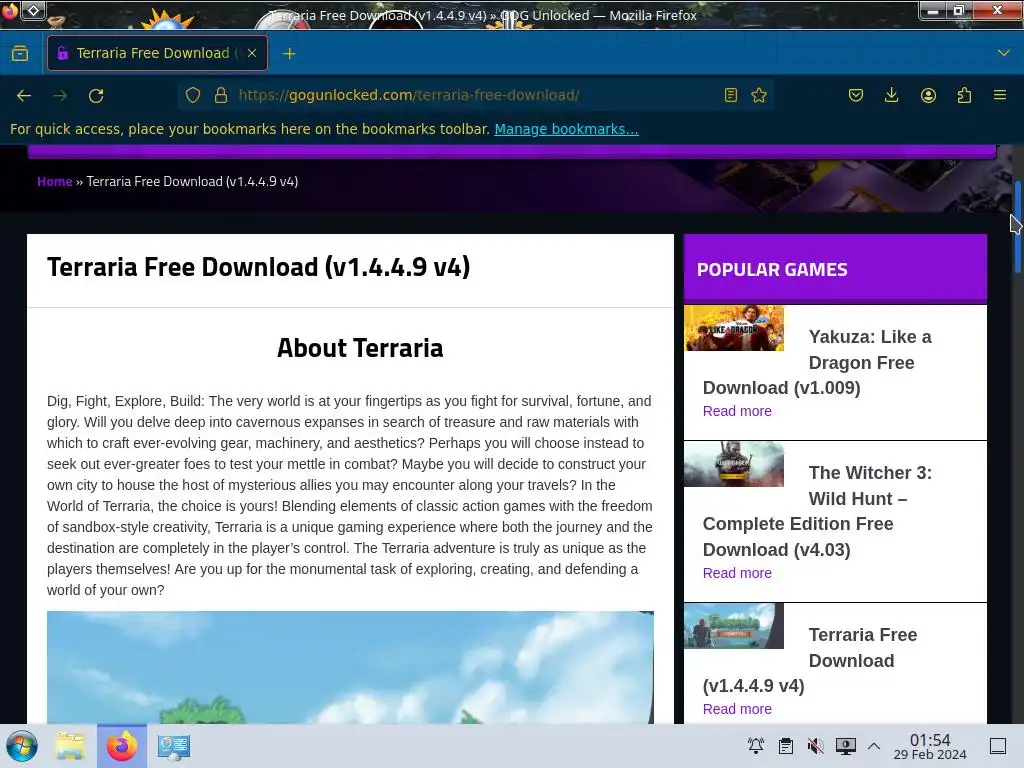Open the extensions puzzle icon
This screenshot has height=768, width=1024.
tap(964, 95)
